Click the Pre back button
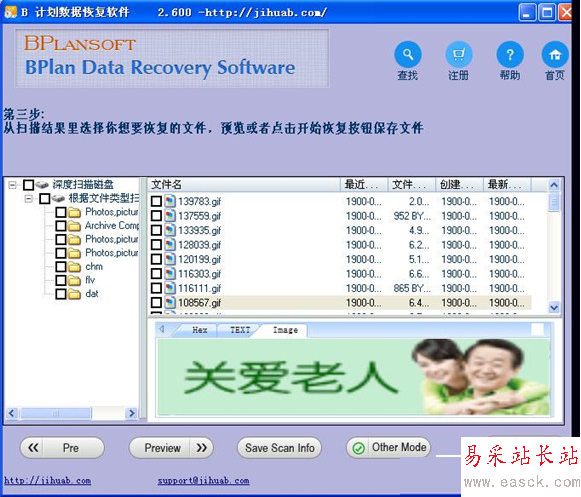The height and width of the screenshot is (497, 581). [x=62, y=448]
